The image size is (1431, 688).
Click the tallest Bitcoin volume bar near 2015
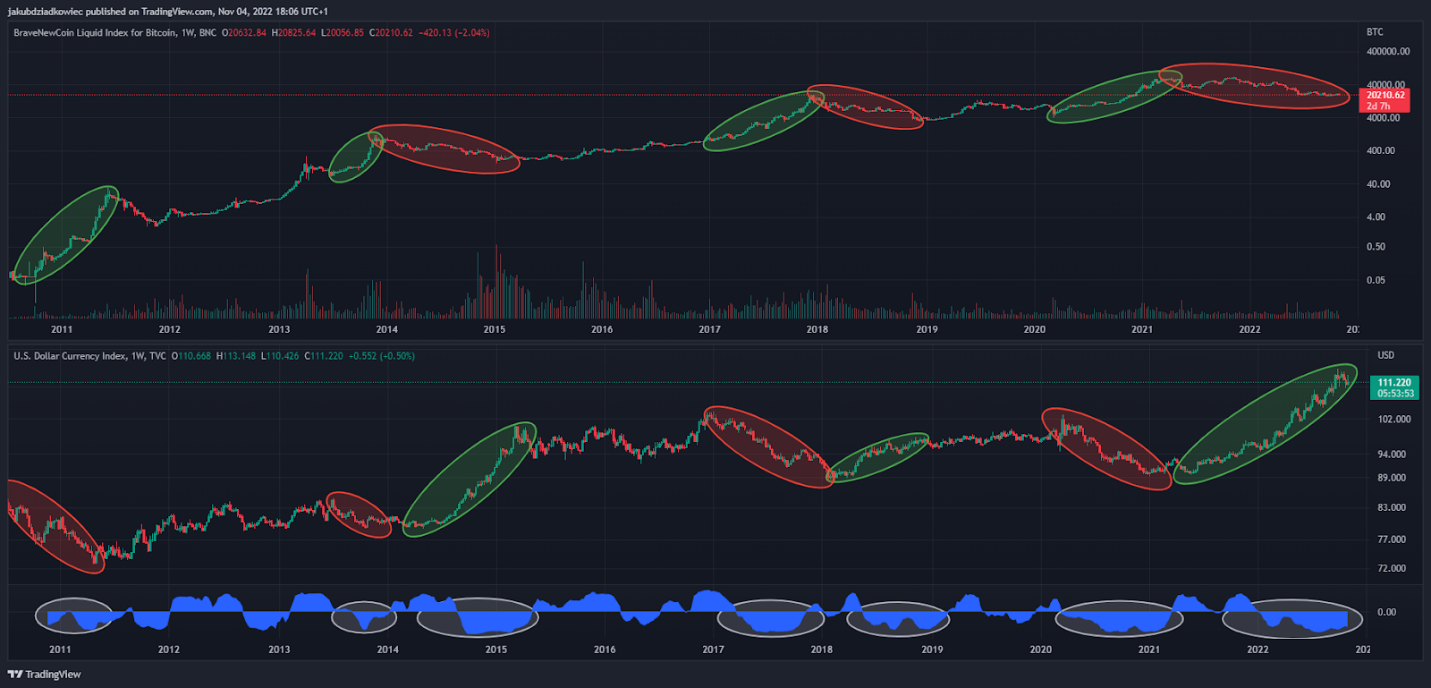coord(497,281)
